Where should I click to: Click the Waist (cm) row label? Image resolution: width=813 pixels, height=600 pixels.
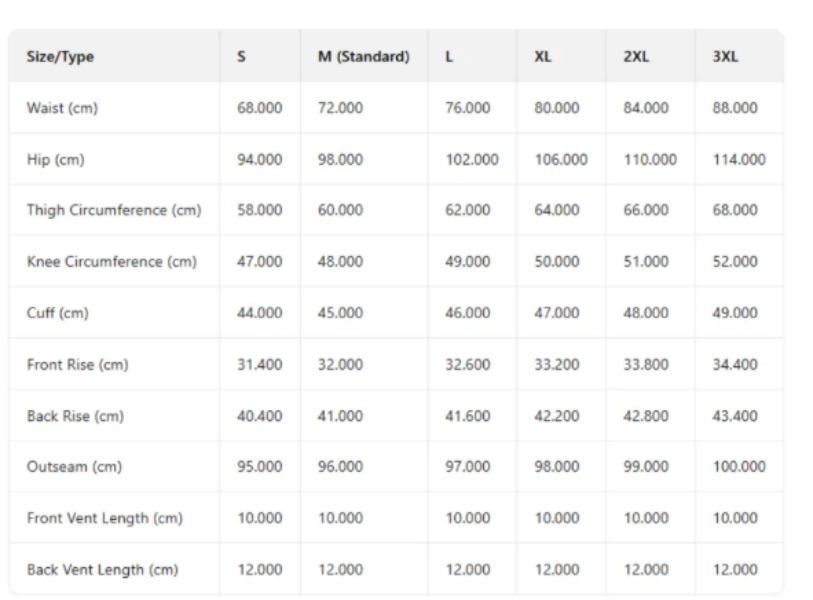point(62,108)
